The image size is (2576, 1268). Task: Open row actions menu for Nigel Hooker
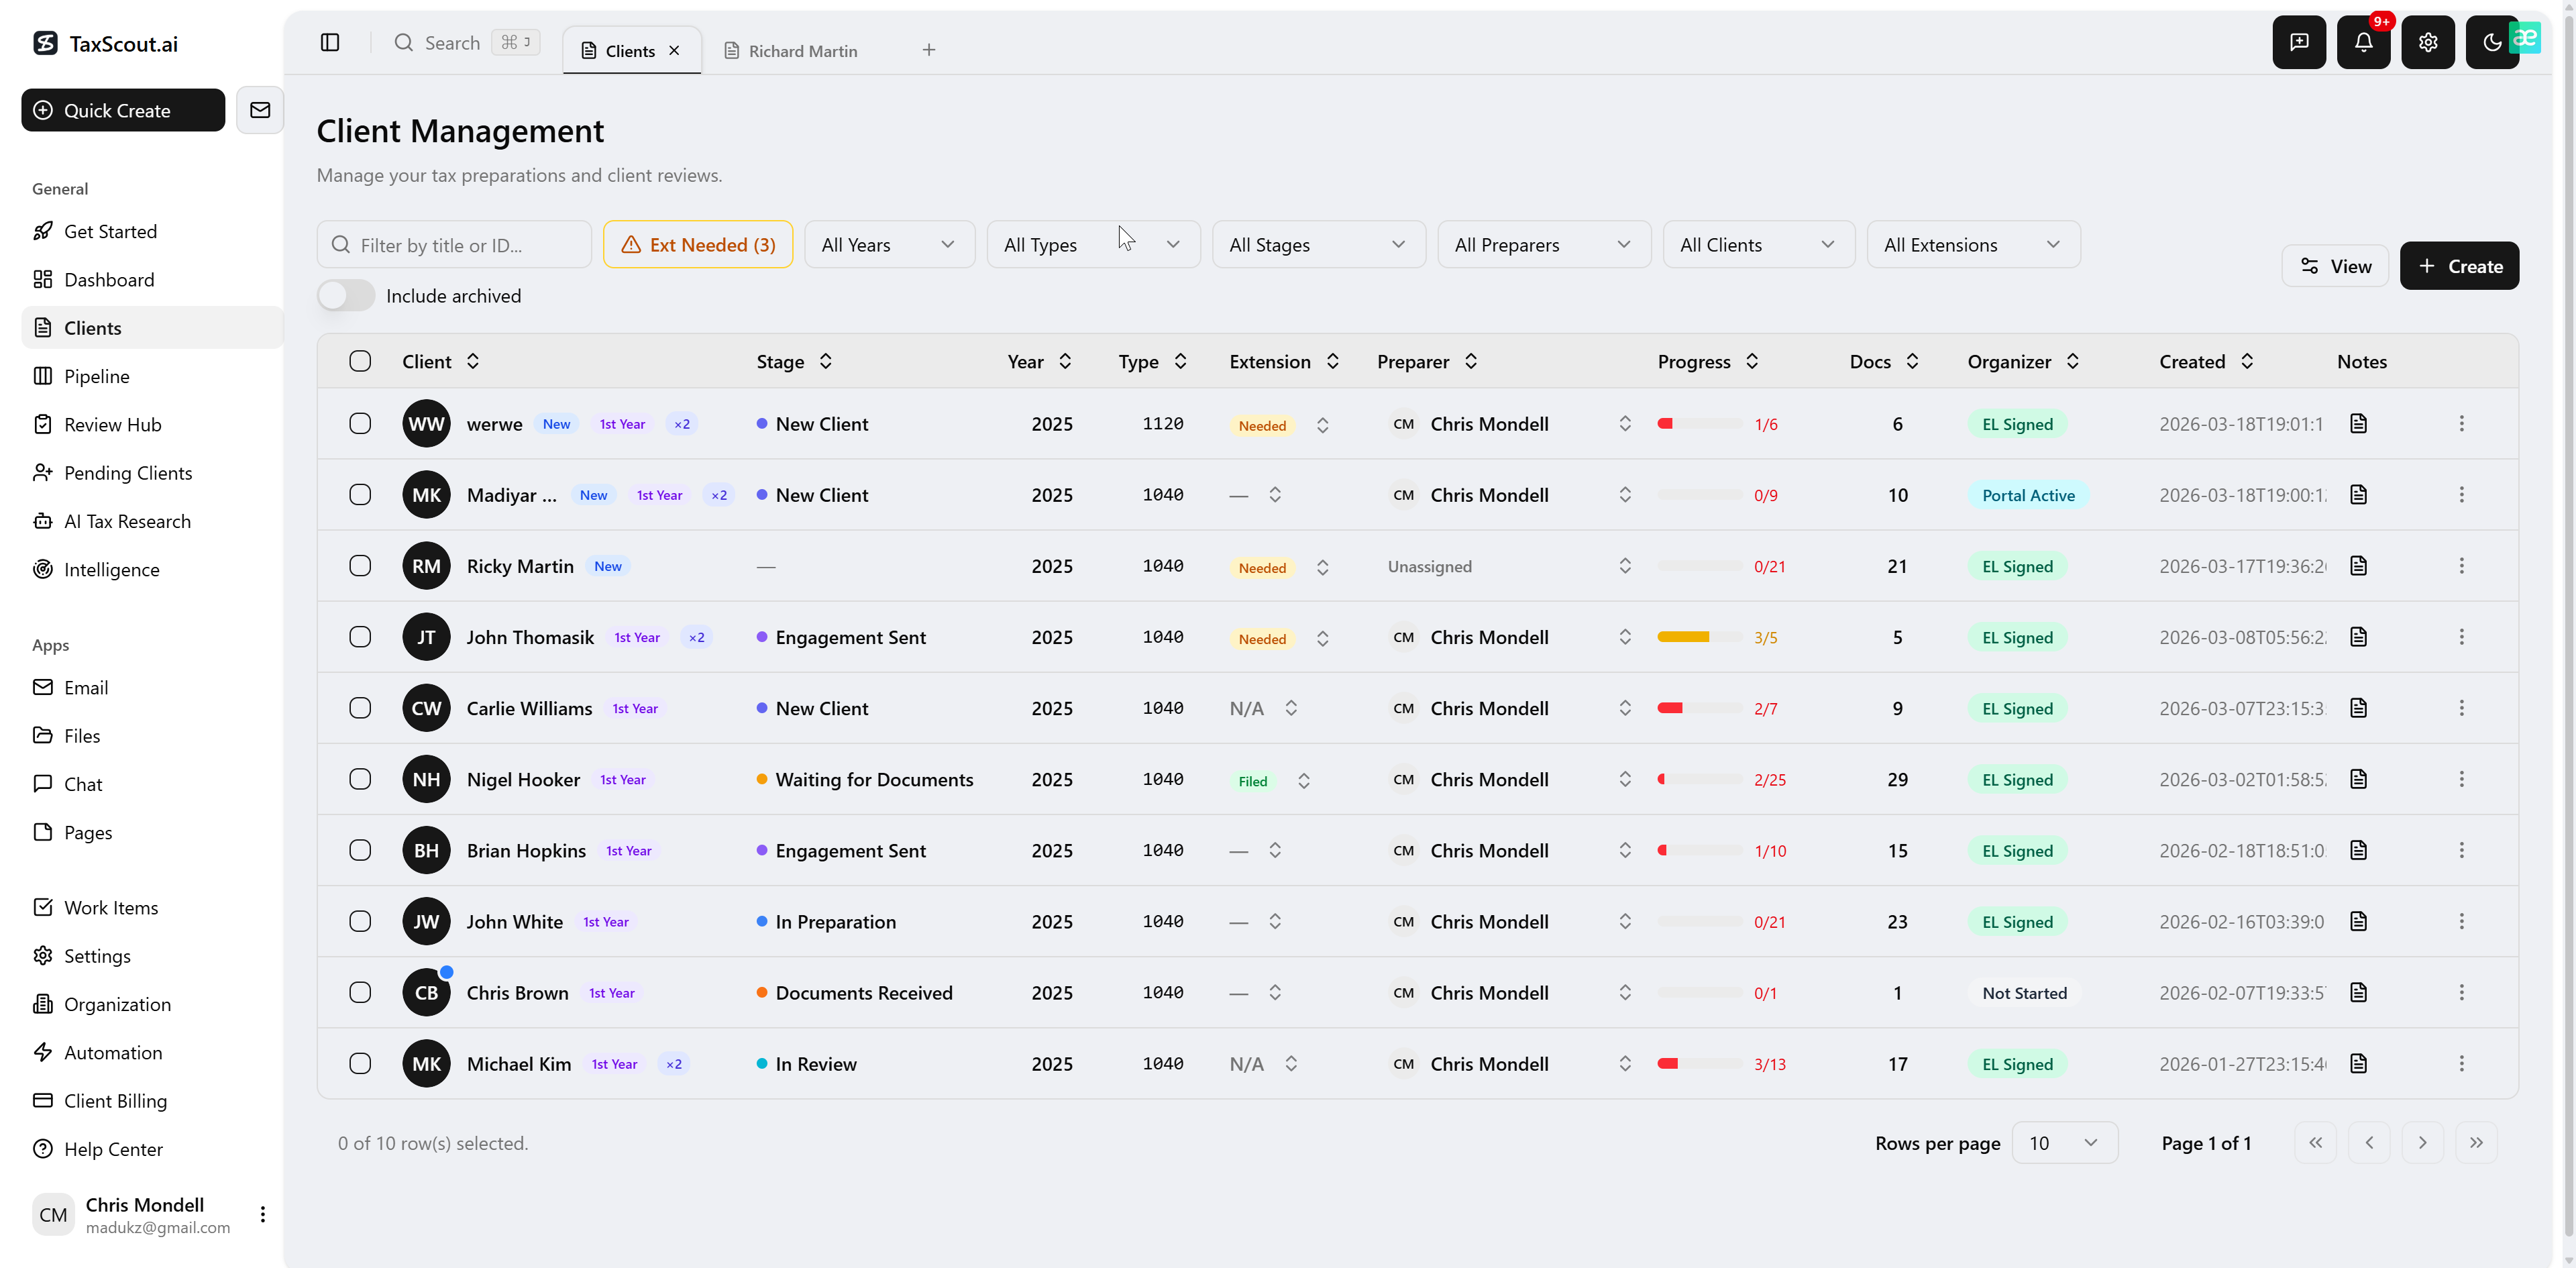[x=2461, y=779]
